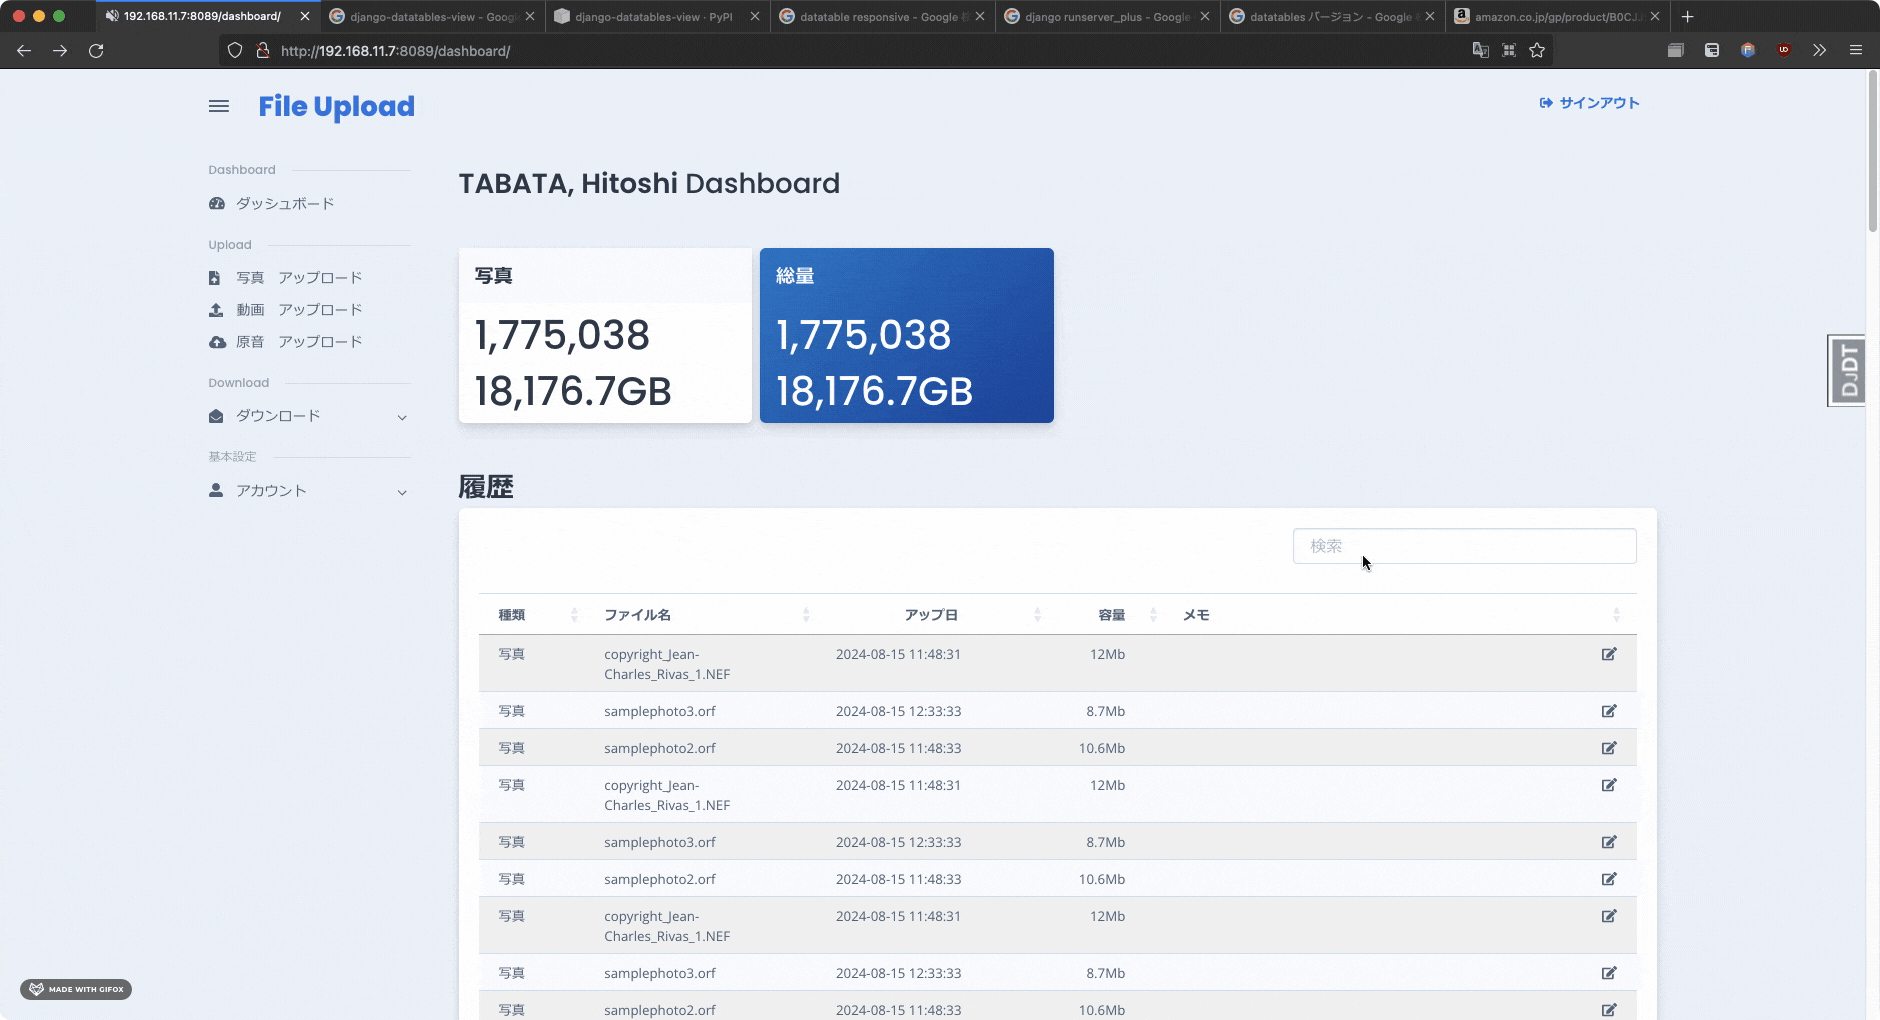This screenshot has width=1880, height=1020.
Task: Open 写真 アップロード page
Action: click(x=299, y=277)
